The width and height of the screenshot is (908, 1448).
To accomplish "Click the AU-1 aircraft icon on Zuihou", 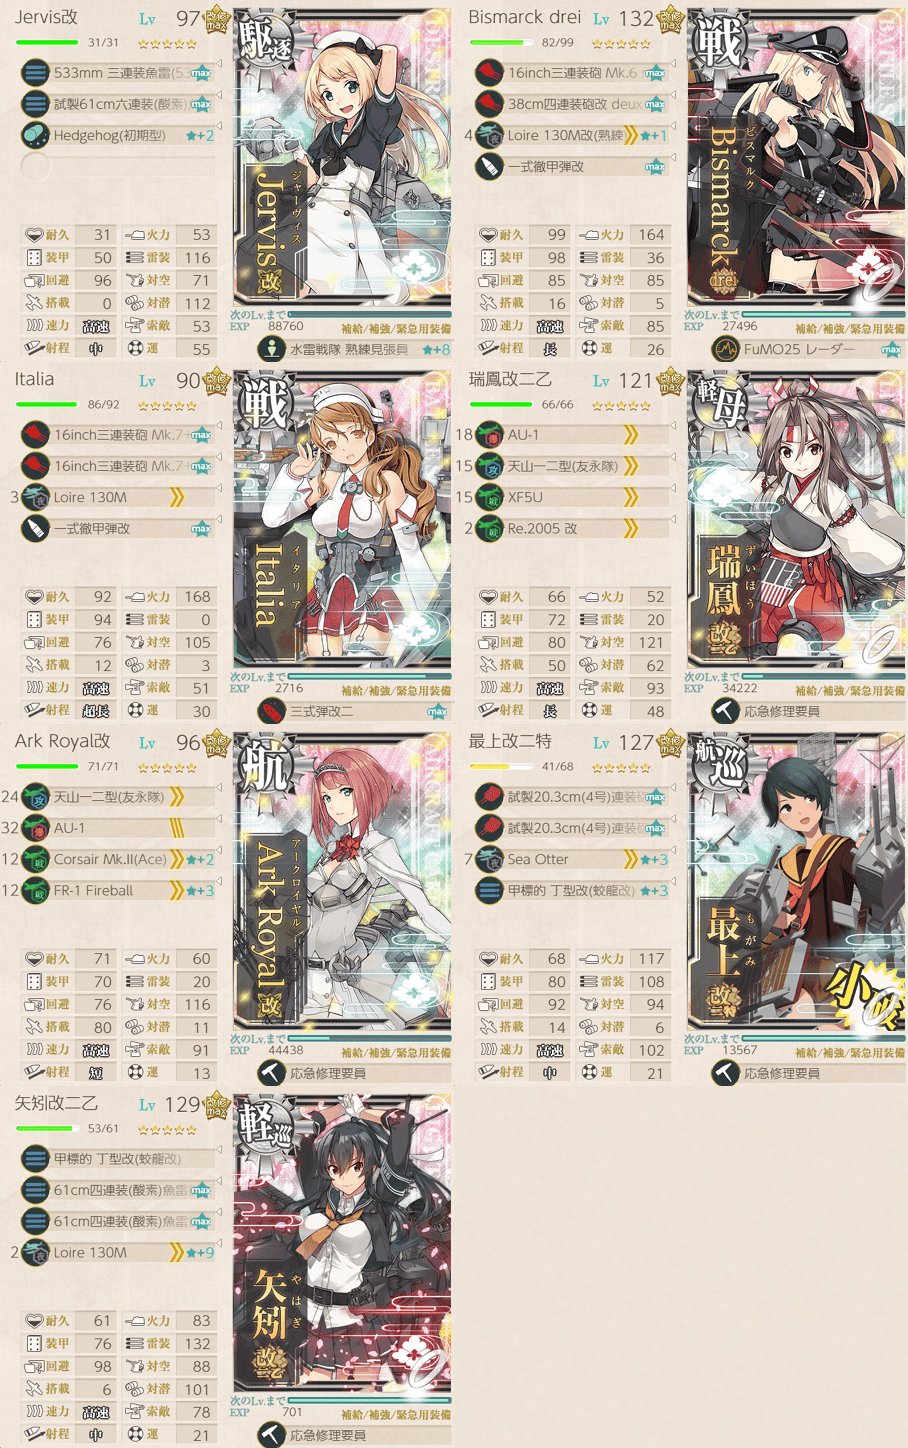I will [489, 435].
